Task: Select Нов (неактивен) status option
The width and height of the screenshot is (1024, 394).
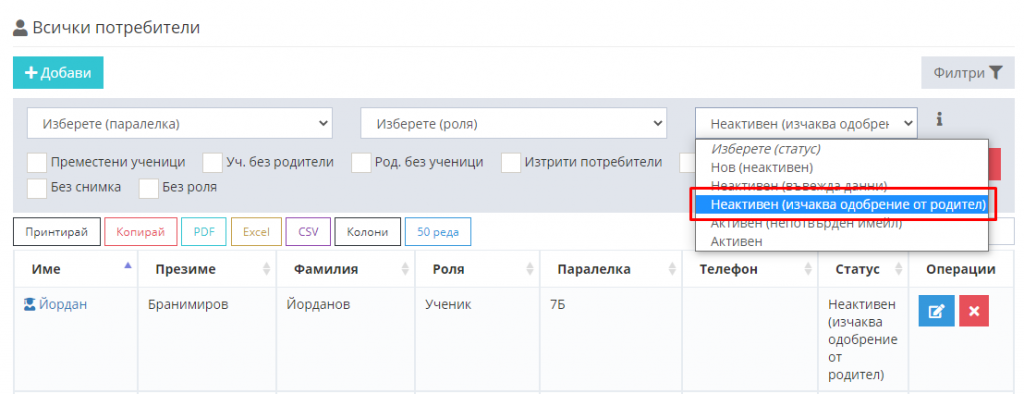Action: 762,167
